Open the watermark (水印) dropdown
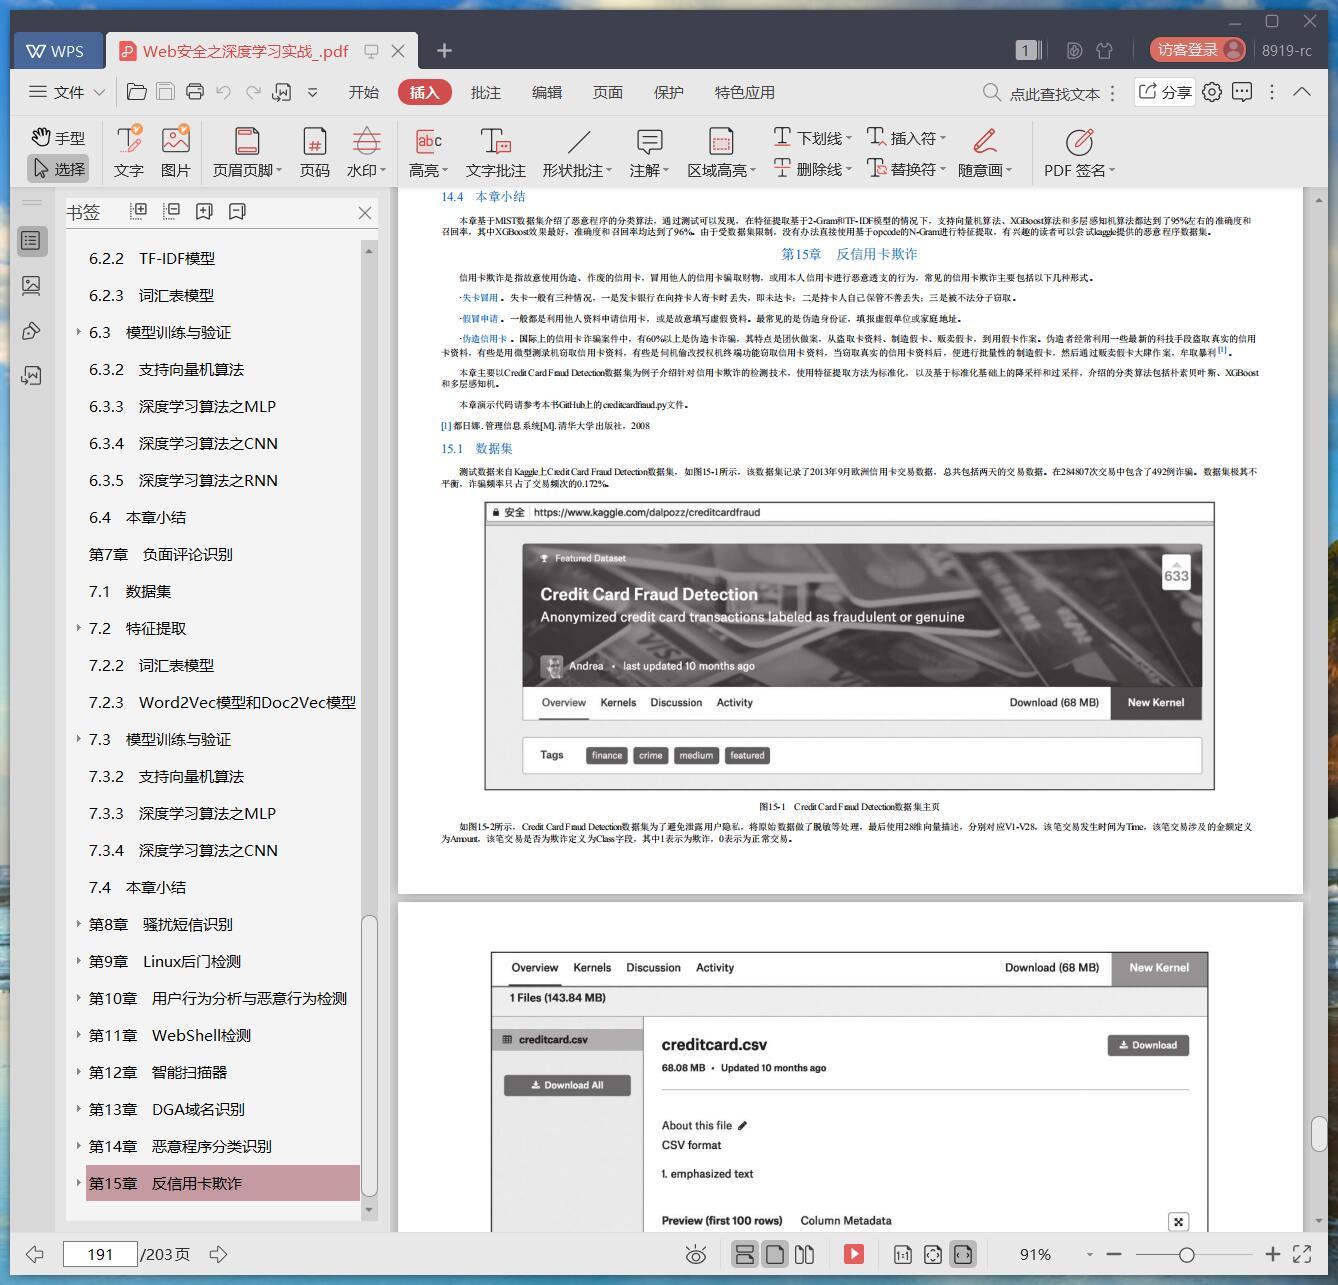This screenshot has height=1285, width=1338. pyautogui.click(x=366, y=152)
